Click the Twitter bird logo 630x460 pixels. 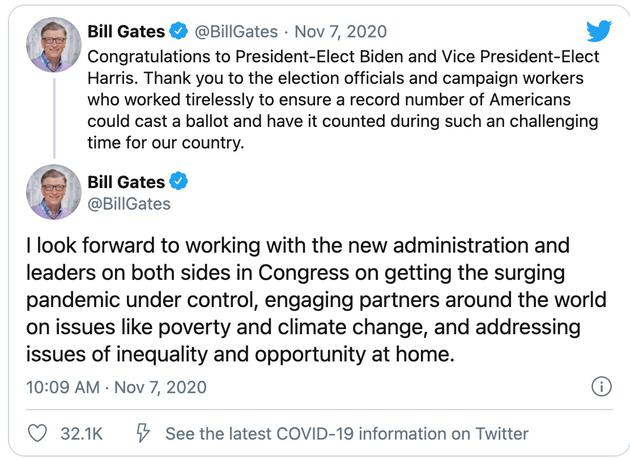point(598,31)
